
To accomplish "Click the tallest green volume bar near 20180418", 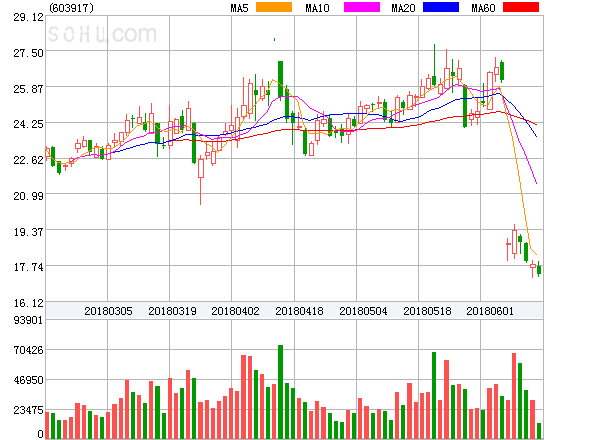I will coord(280,392).
